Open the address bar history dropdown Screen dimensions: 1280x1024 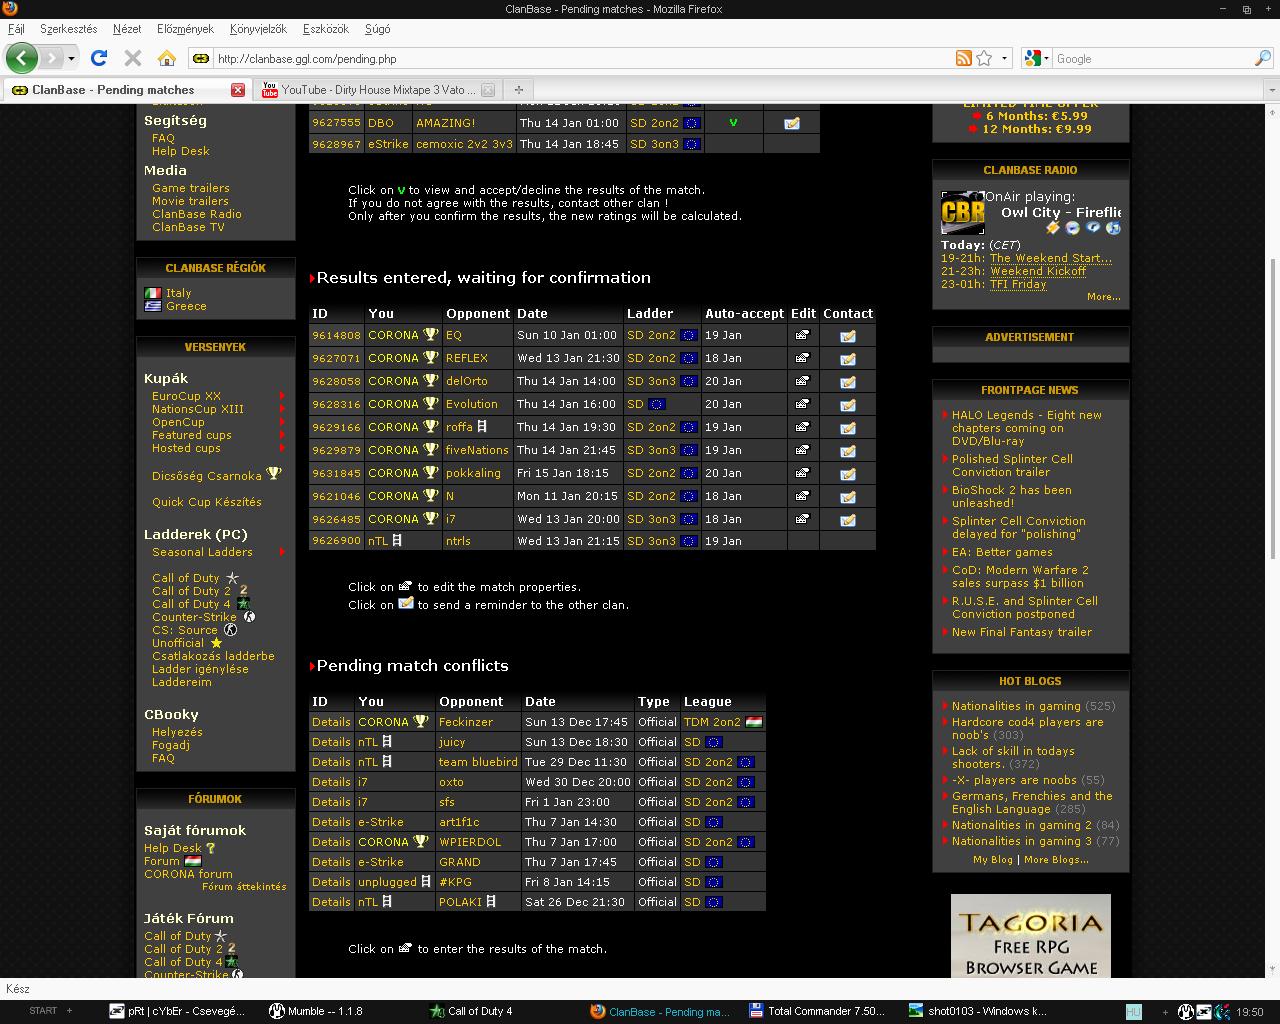1004,58
